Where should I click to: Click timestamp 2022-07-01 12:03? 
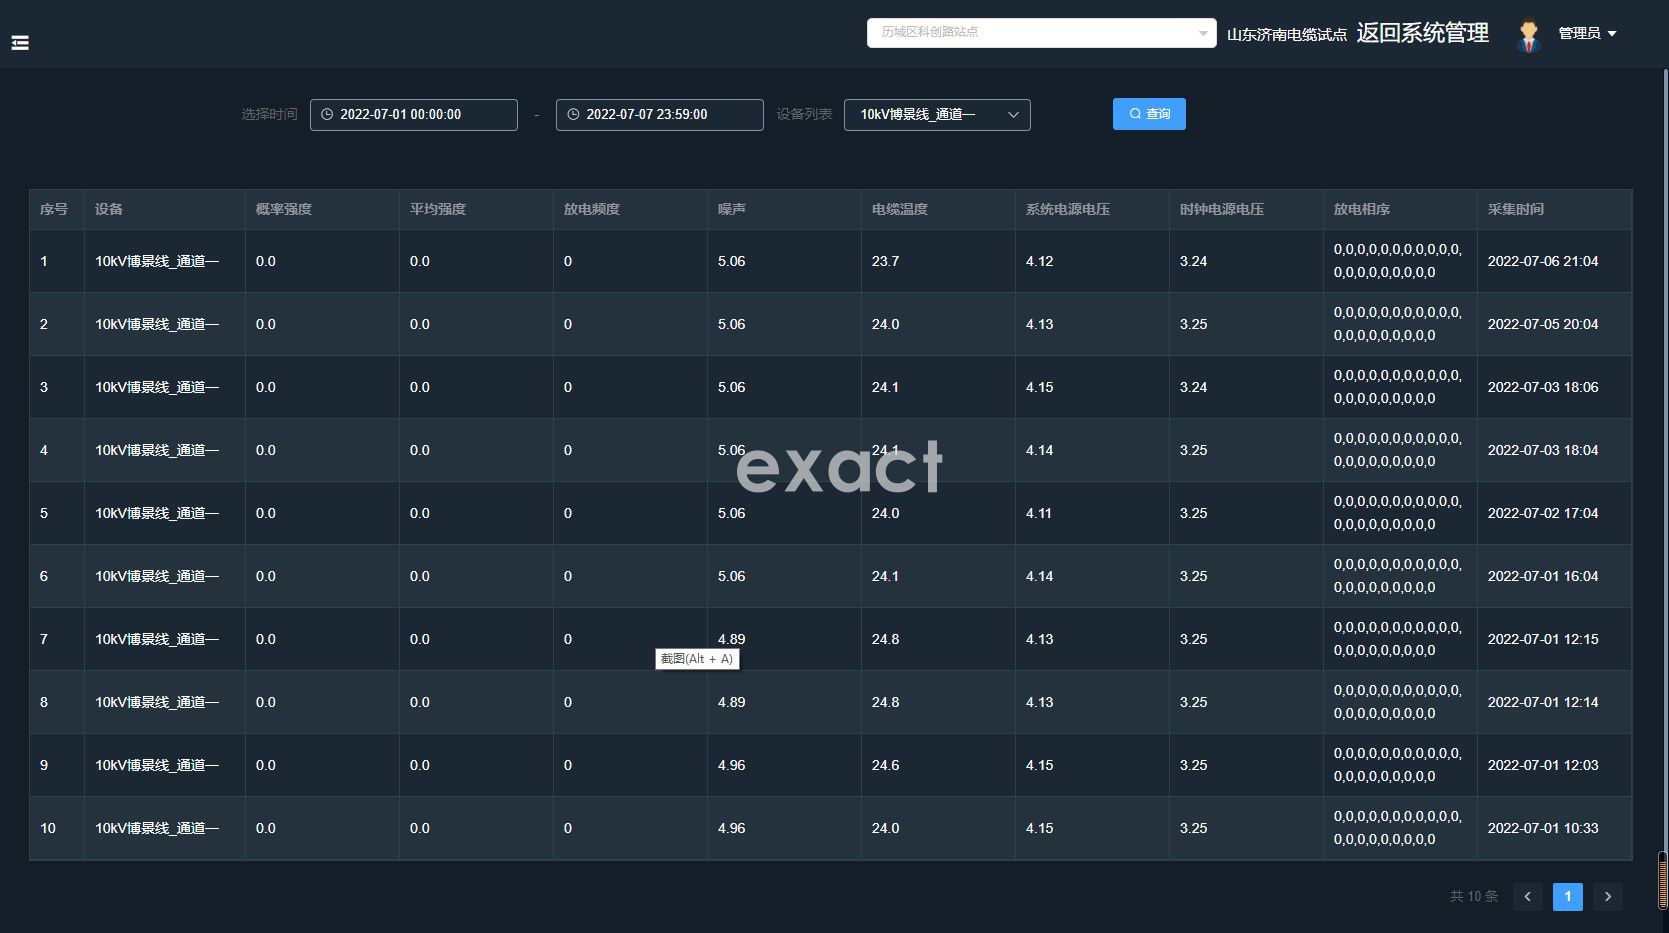1543,766
